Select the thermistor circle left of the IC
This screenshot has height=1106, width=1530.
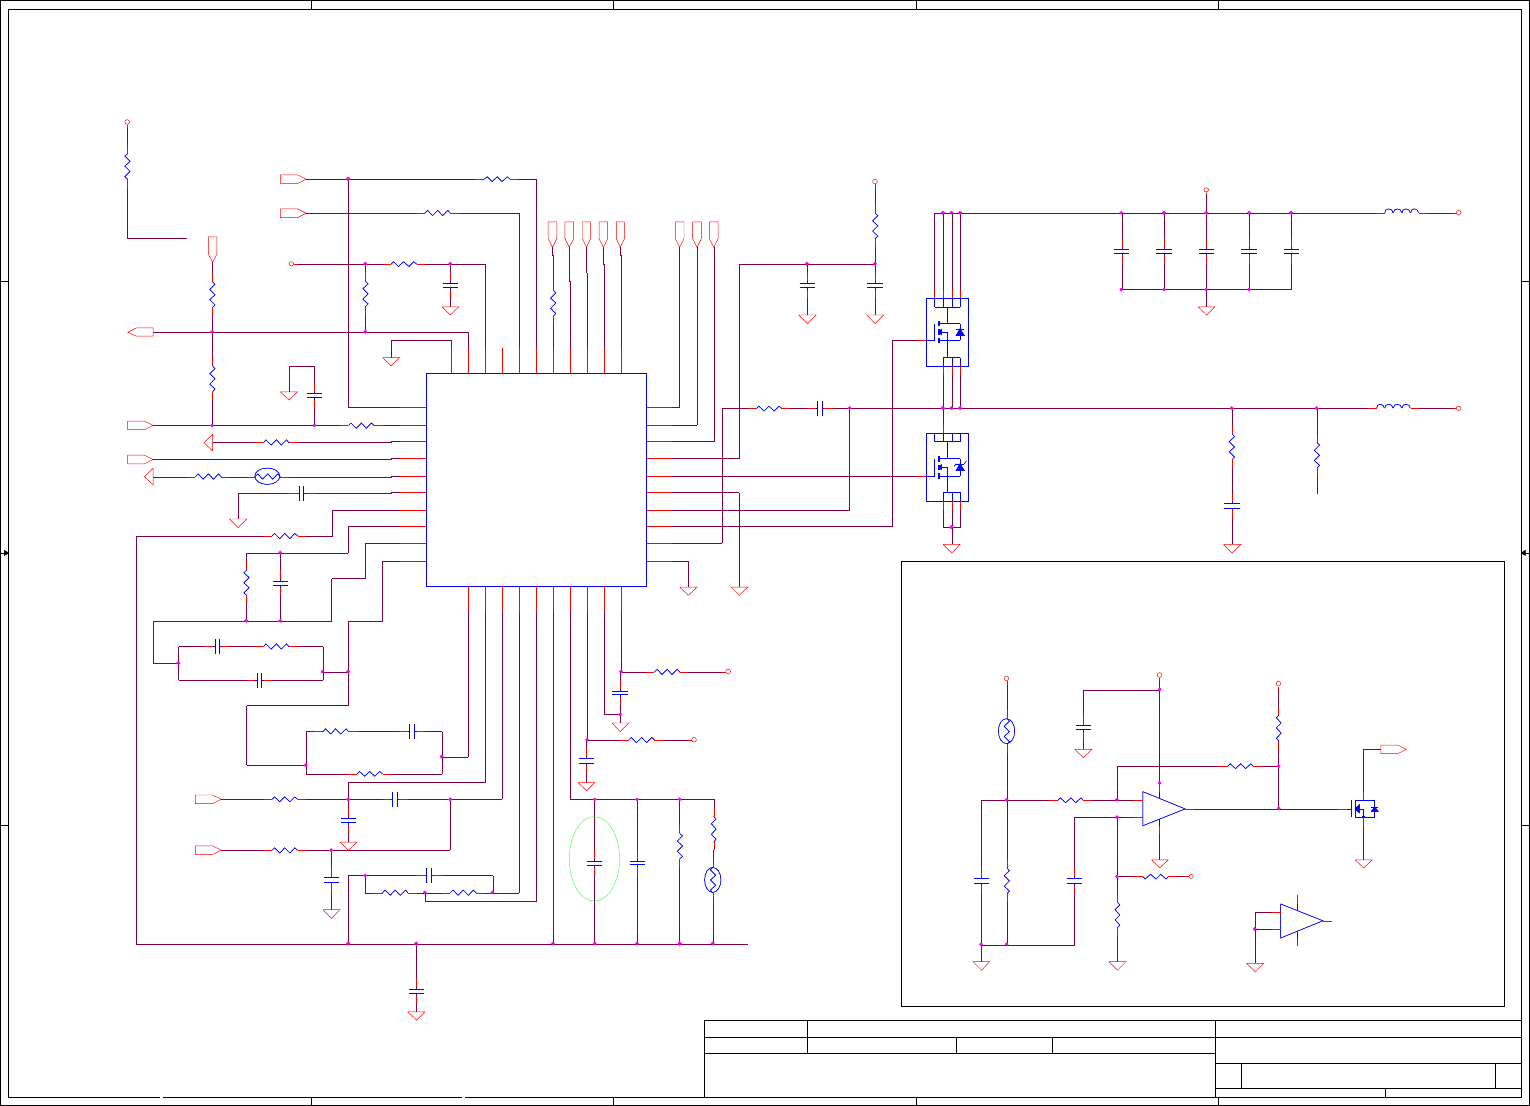point(267,477)
